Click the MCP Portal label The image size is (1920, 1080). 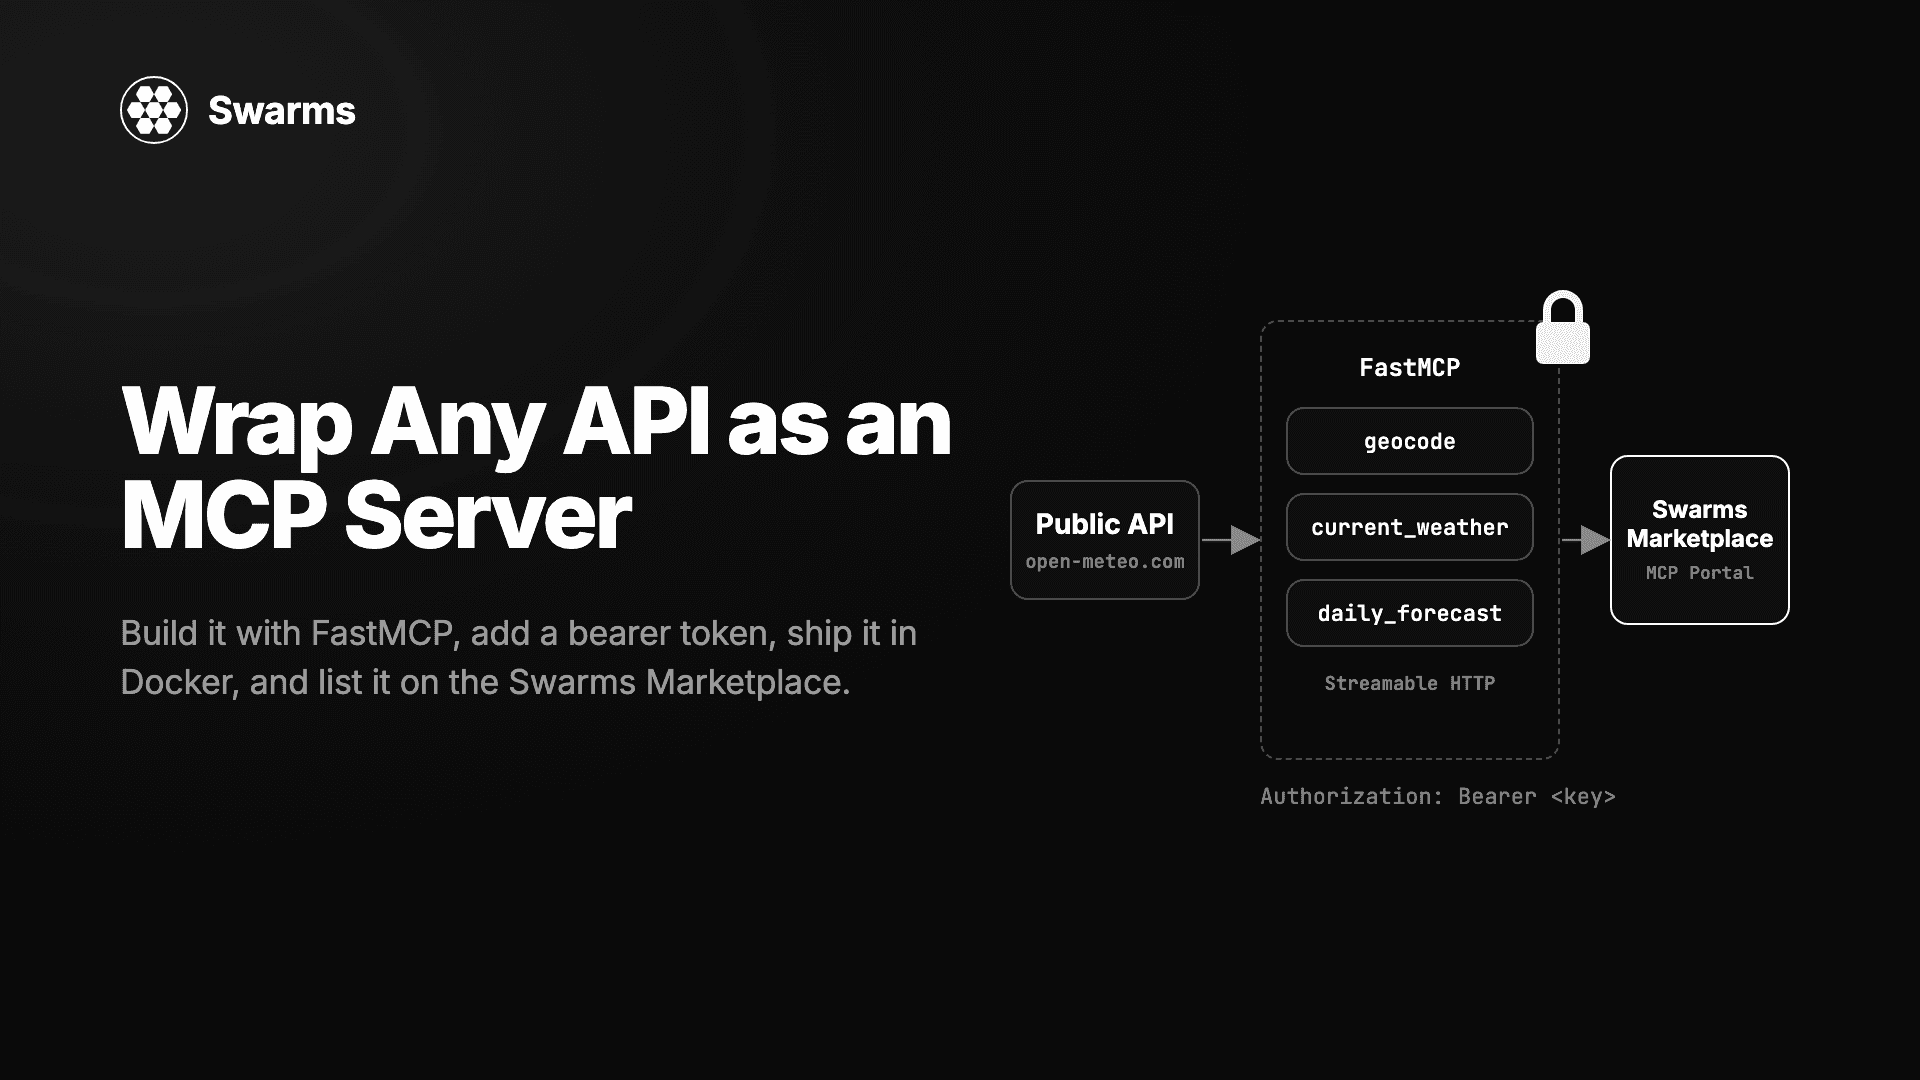click(x=1699, y=573)
